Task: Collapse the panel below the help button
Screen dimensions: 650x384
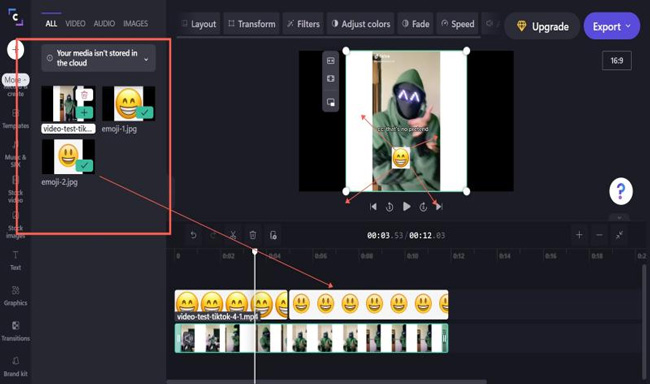Action: [x=619, y=217]
